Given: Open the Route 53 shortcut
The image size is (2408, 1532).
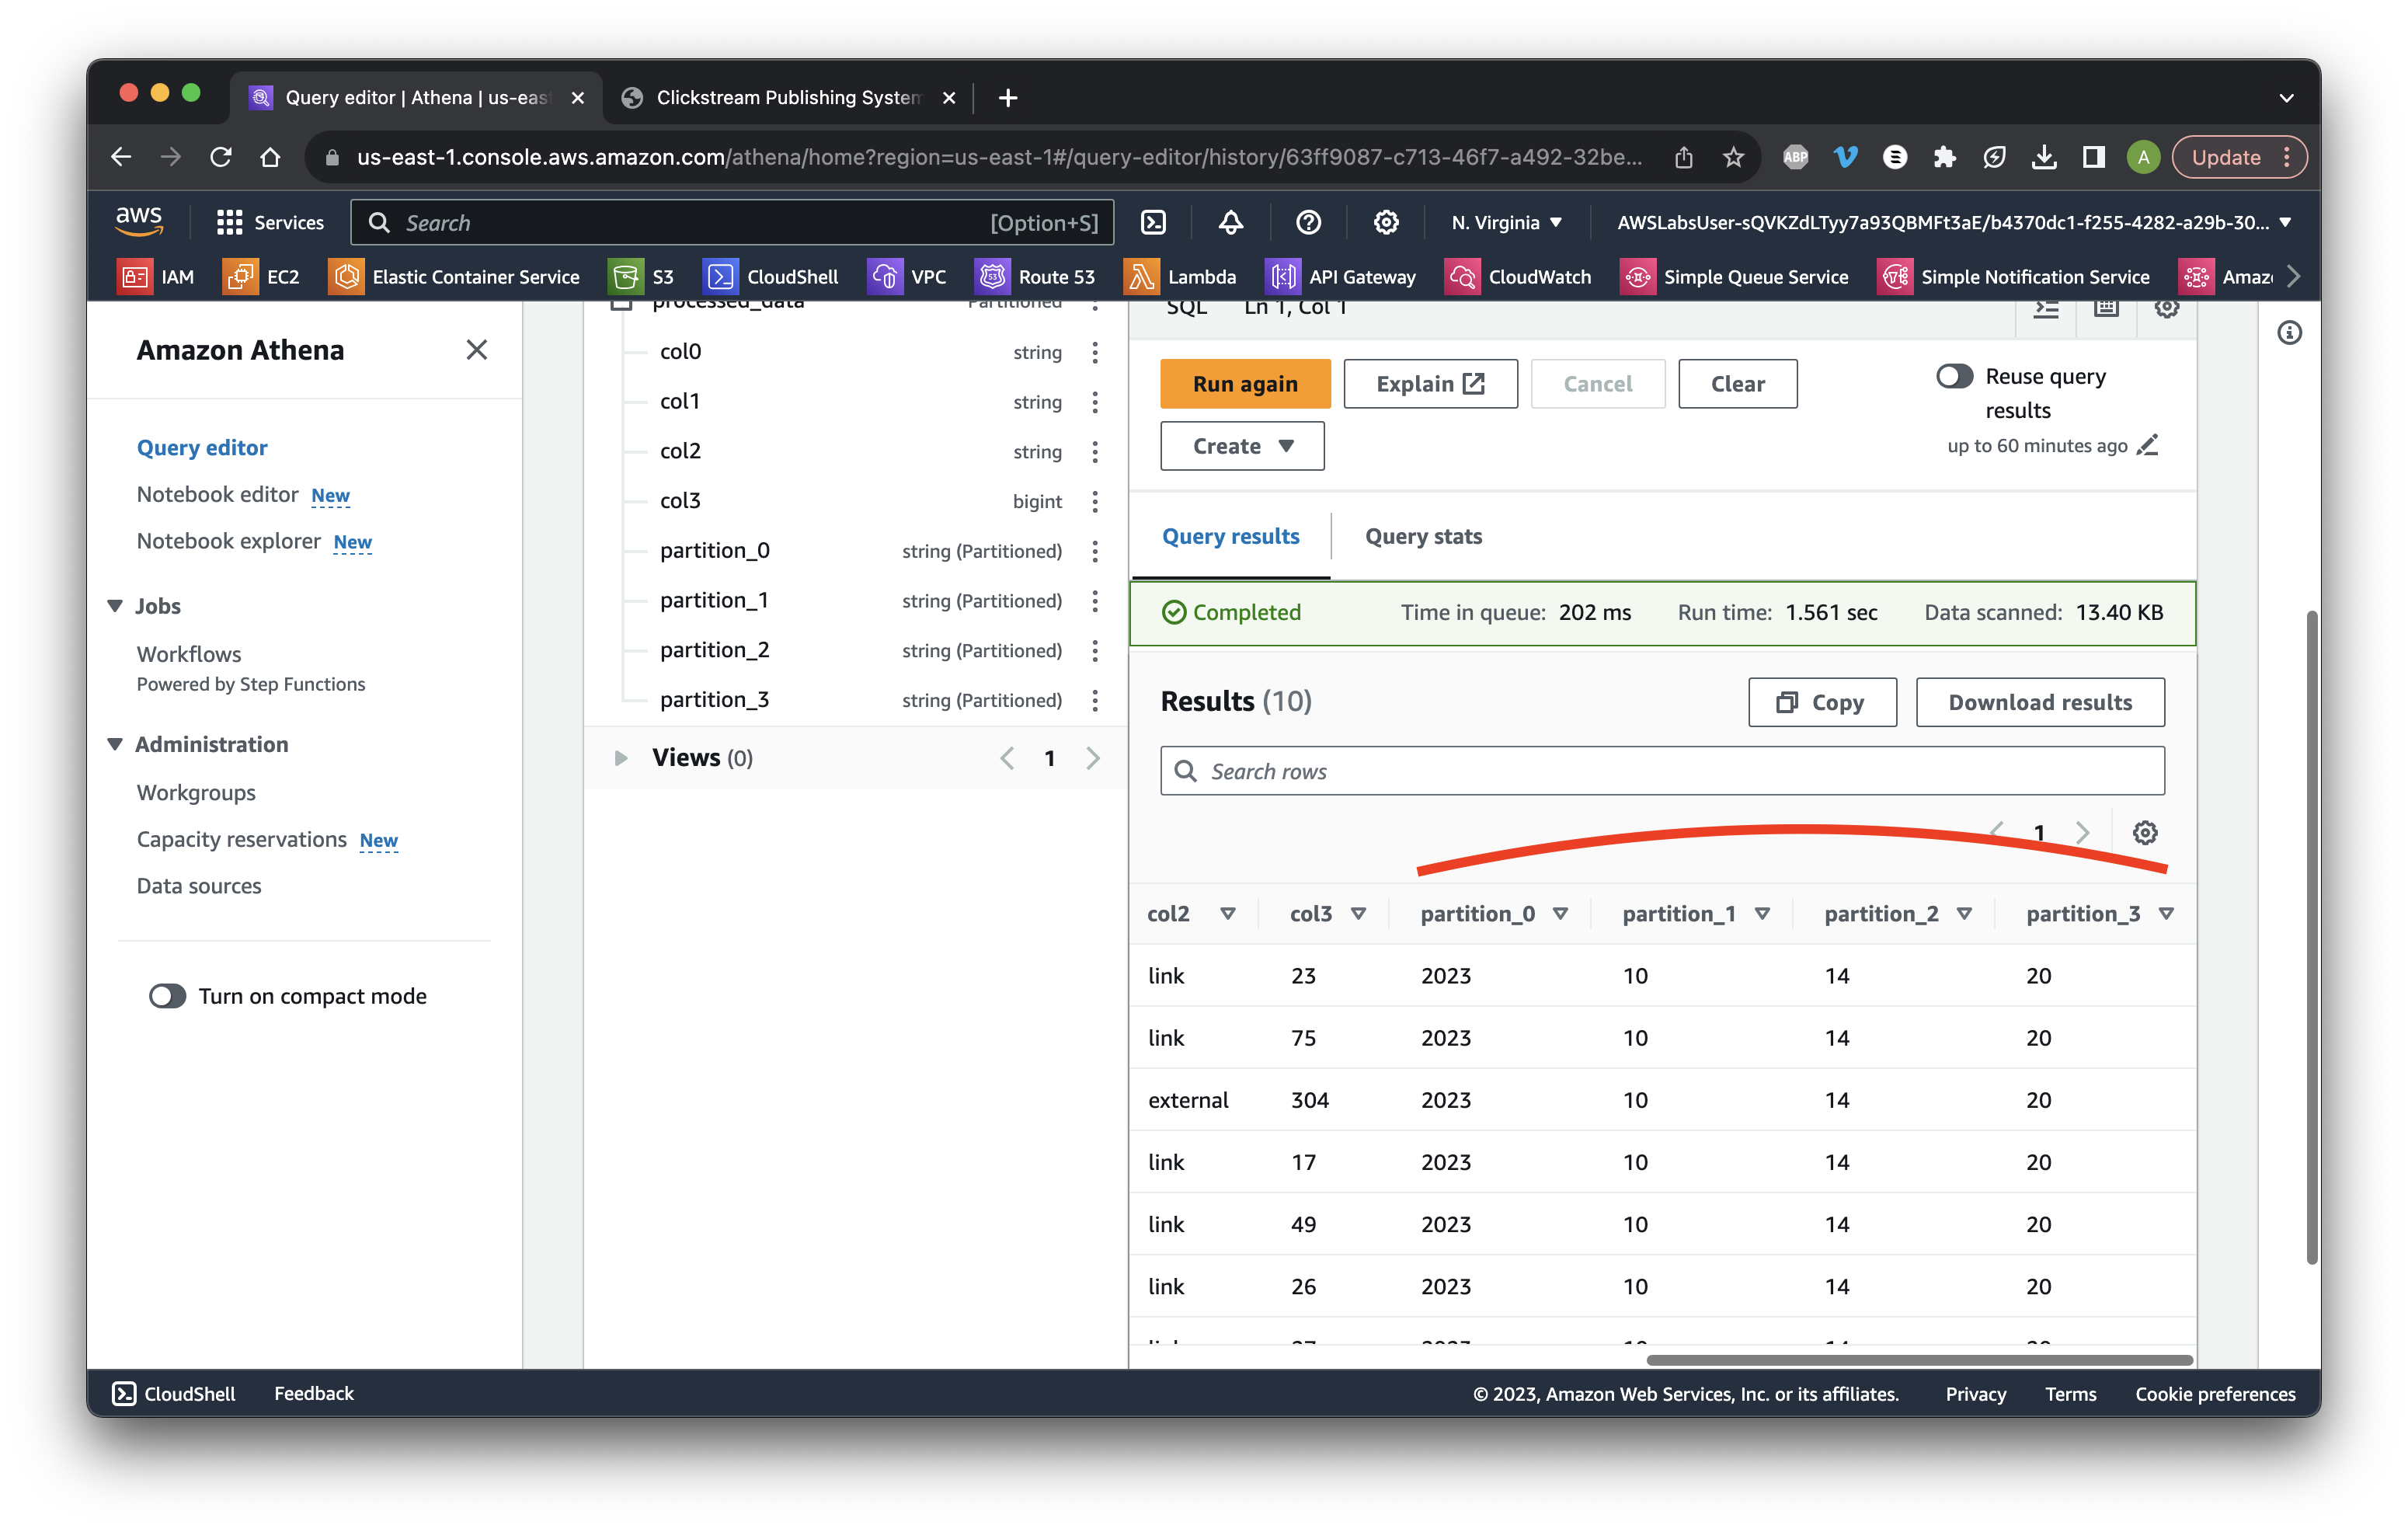Looking at the screenshot, I should tap(1035, 277).
